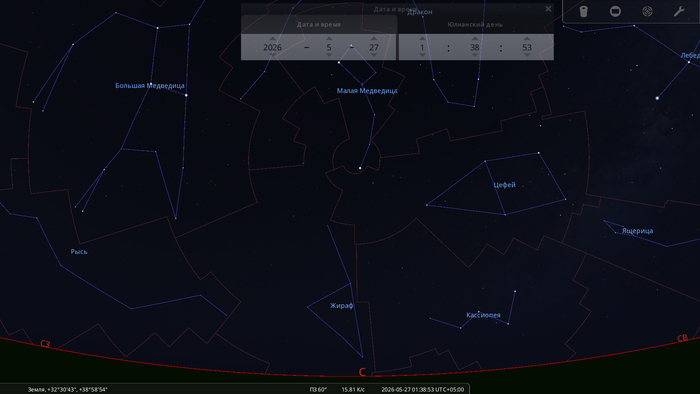Click the Большая Медведица constellation label
The height and width of the screenshot is (394, 700).
[150, 86]
